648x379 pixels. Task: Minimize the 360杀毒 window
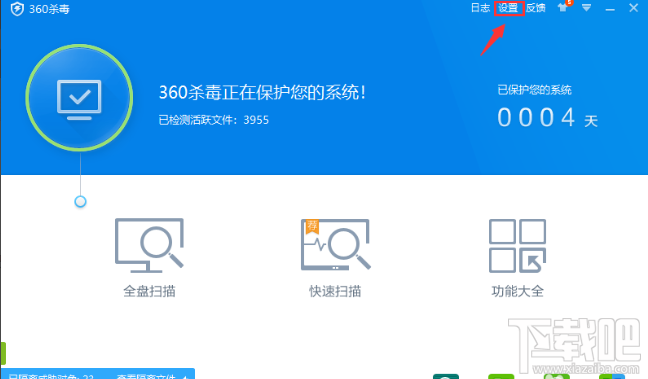click(610, 9)
